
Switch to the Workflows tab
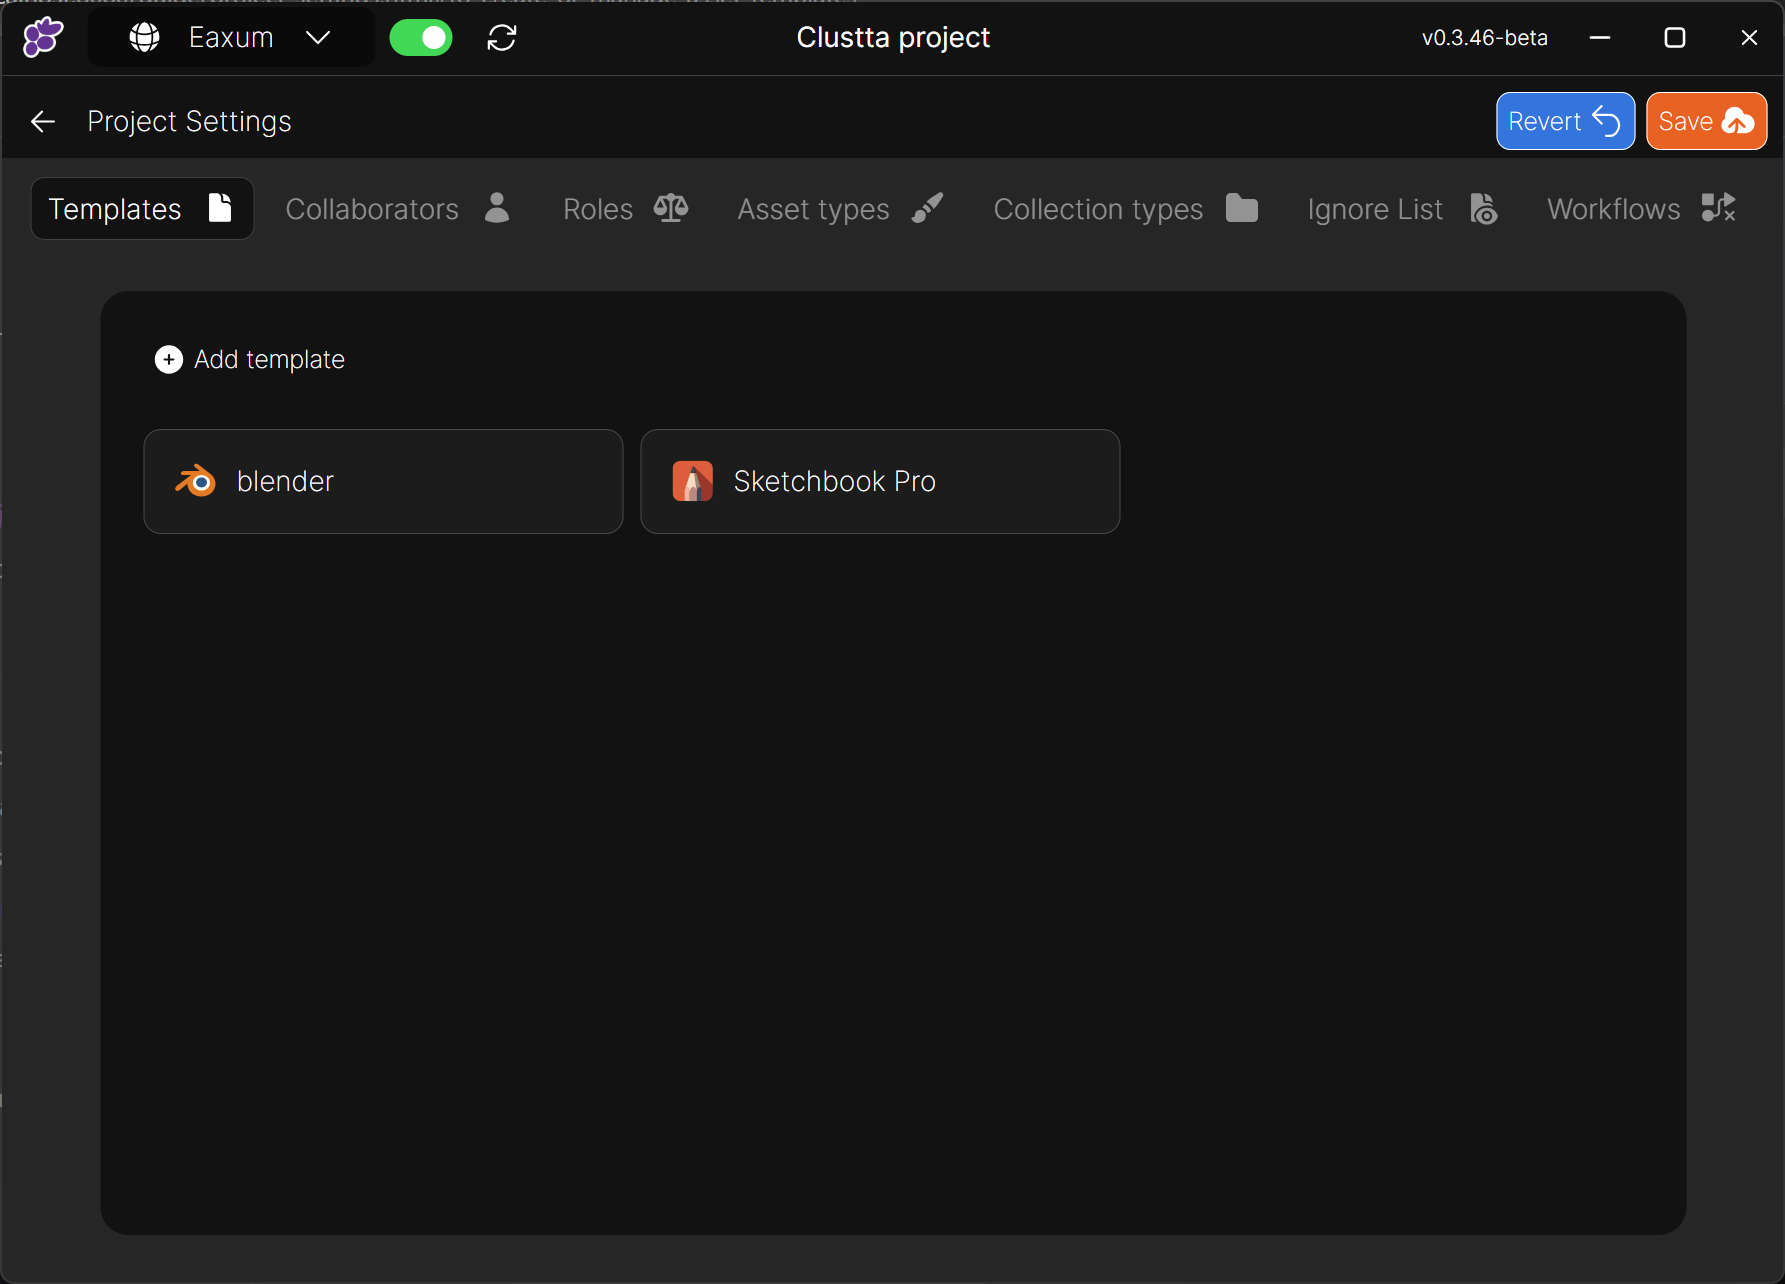pyautogui.click(x=1640, y=209)
